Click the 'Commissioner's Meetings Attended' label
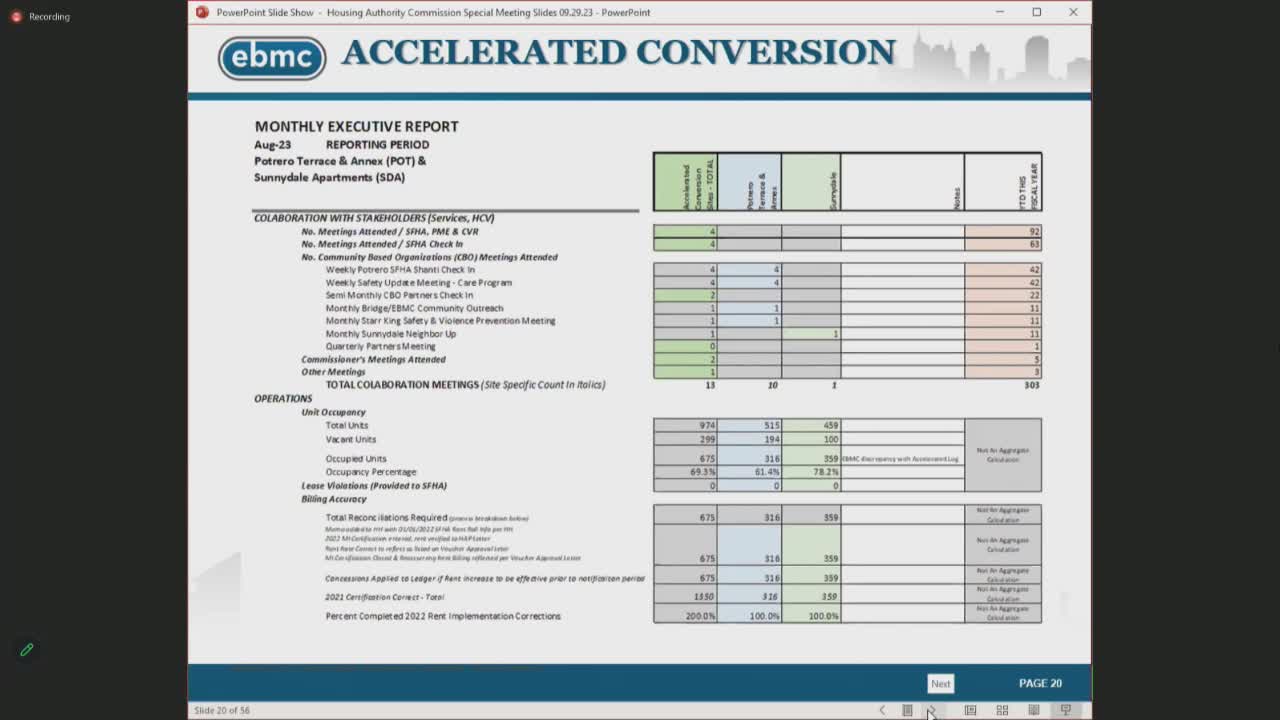Screen dimensions: 1280x720 coord(373,360)
